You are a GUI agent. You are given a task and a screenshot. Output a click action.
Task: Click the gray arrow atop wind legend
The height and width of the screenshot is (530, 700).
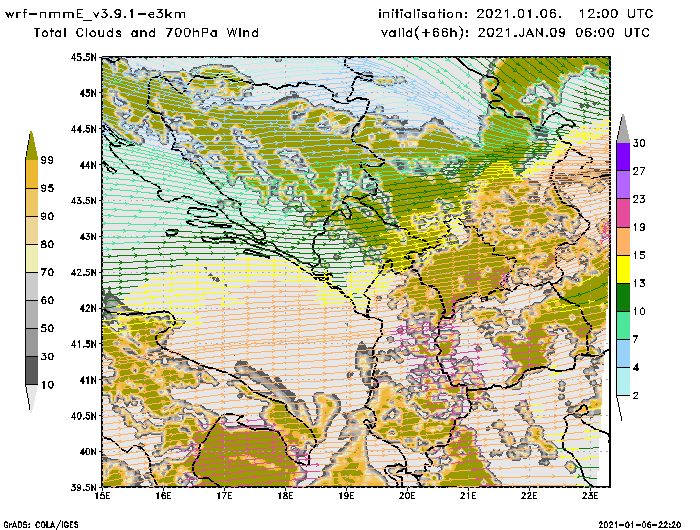point(623,129)
